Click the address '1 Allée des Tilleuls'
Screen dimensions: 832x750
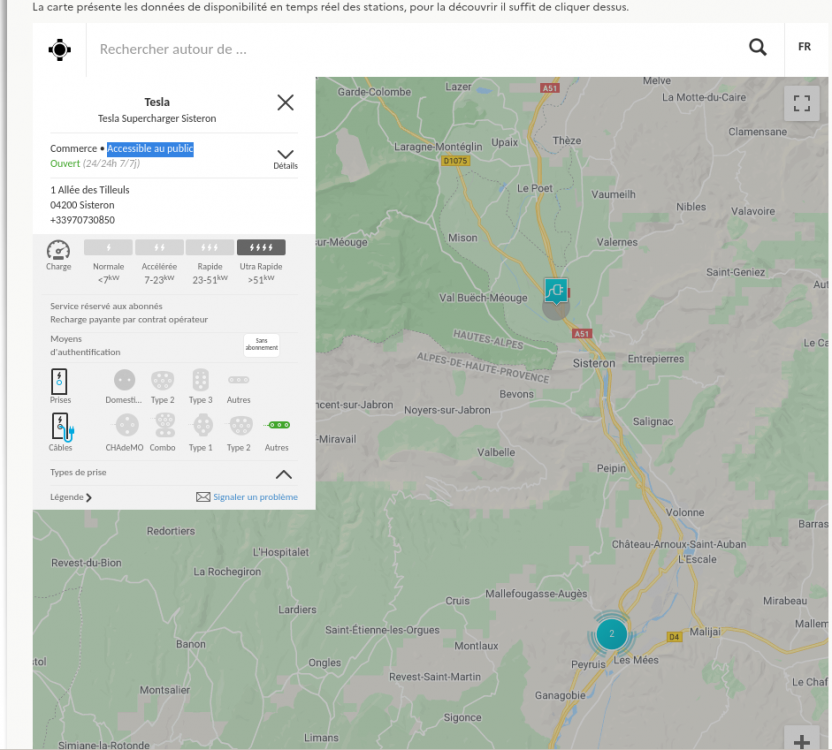[90, 190]
